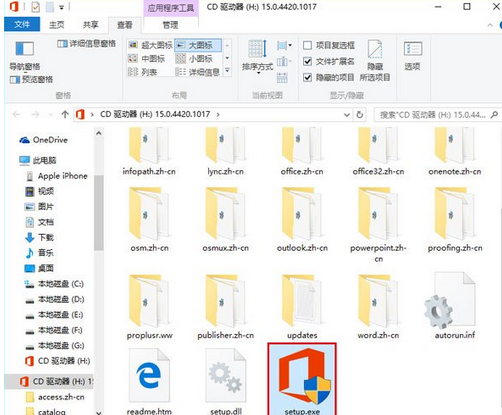Open the address bar history dropdown

(347, 115)
